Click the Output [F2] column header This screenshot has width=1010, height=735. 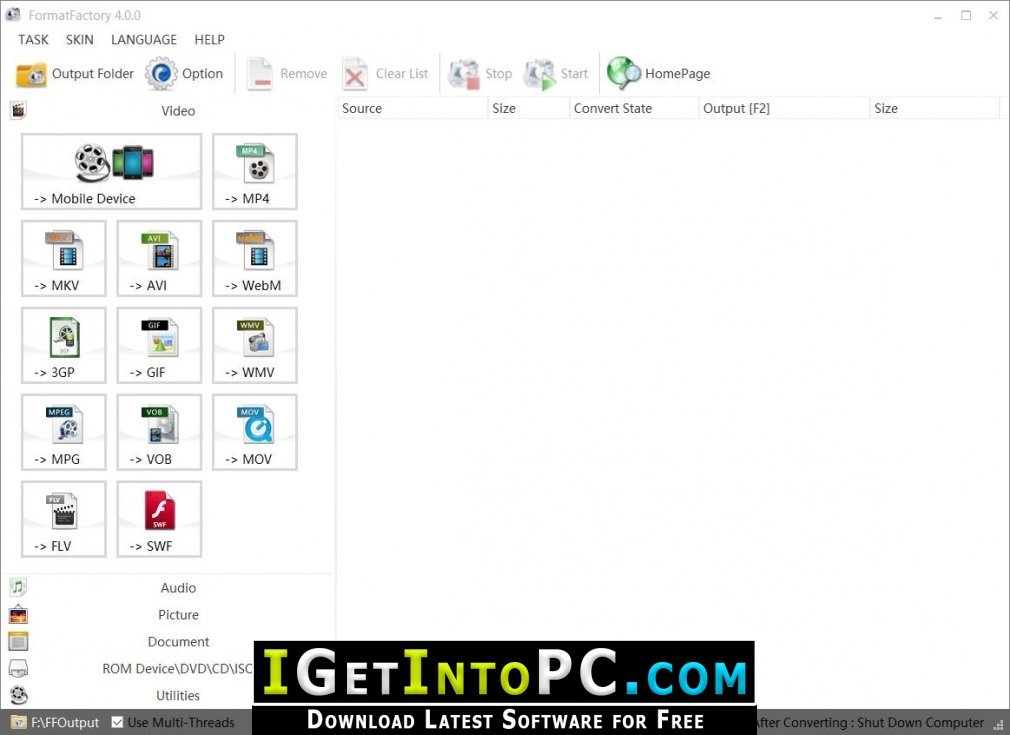tap(785, 108)
